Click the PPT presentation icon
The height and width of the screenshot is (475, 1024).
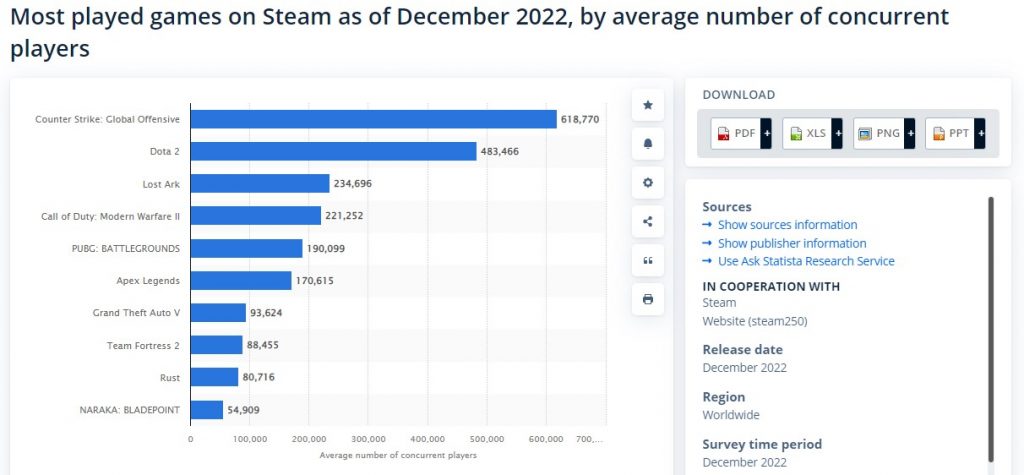click(x=938, y=134)
